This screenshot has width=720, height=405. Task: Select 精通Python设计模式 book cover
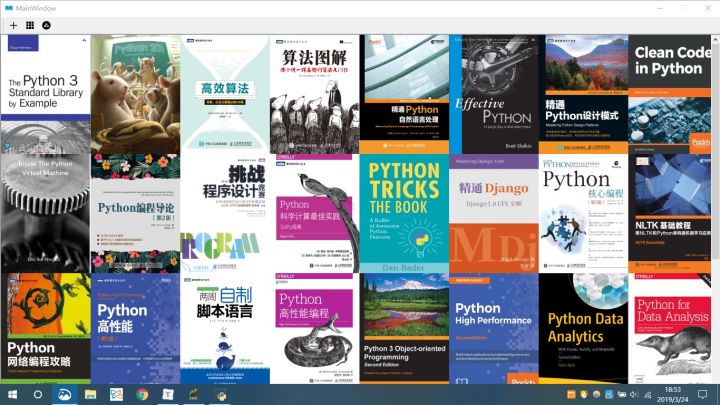[x=583, y=94]
